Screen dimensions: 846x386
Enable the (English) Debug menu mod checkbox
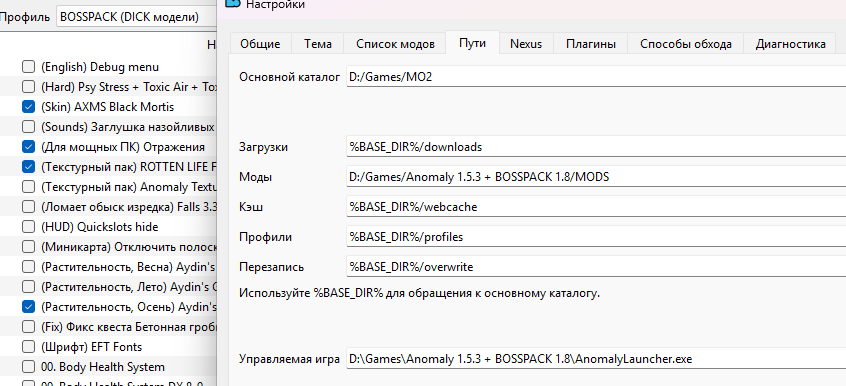click(28, 67)
